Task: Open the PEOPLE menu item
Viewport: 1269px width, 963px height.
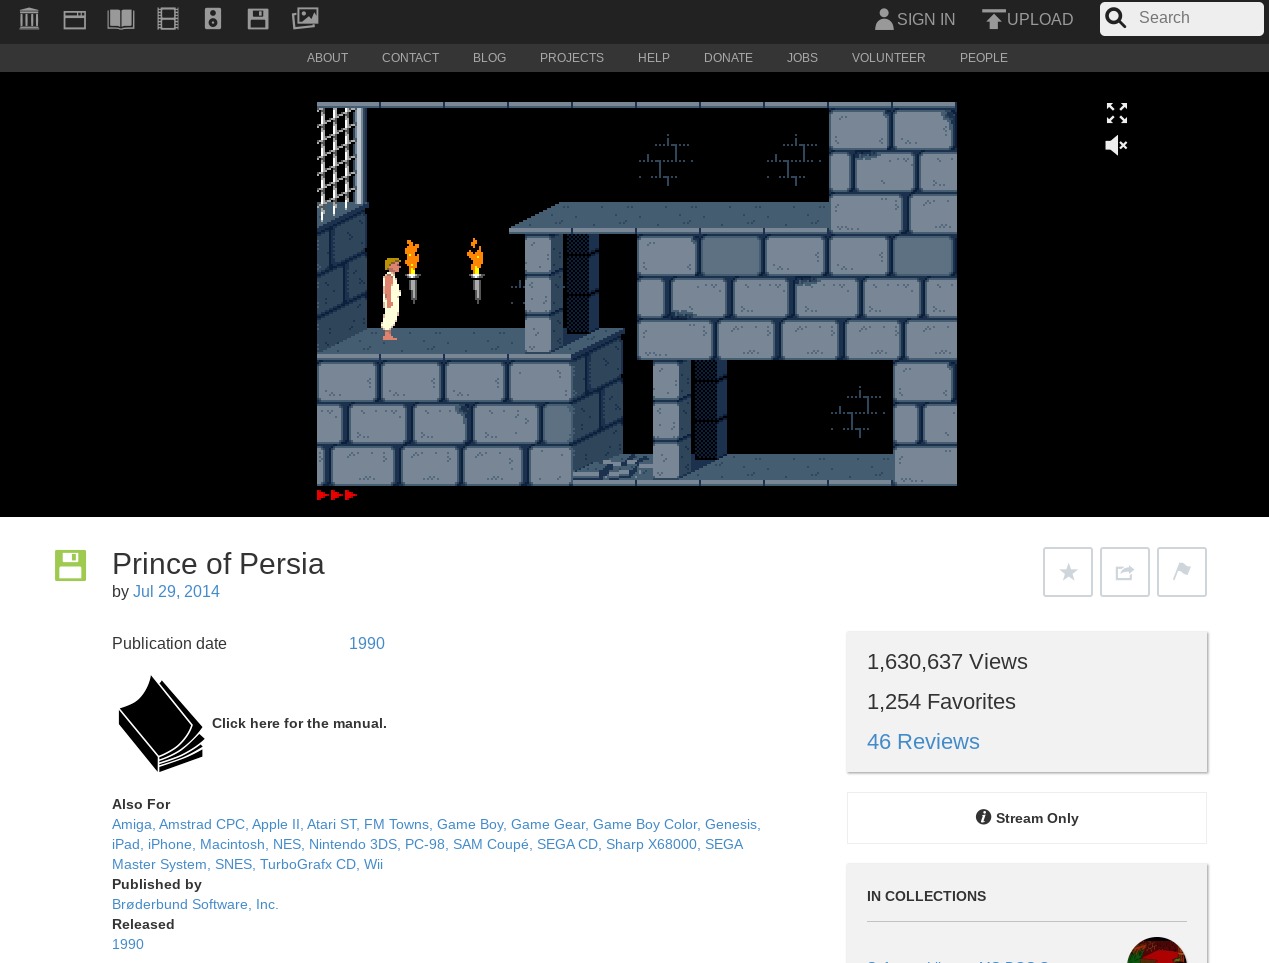Action: click(x=983, y=58)
